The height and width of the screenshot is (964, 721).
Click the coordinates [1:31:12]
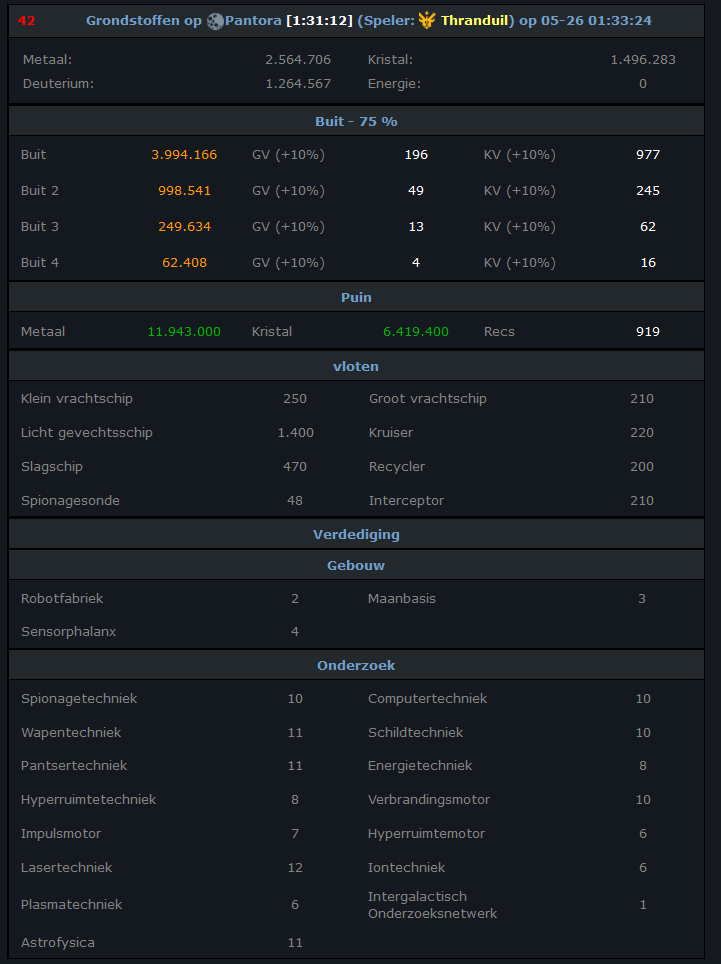click(x=320, y=20)
